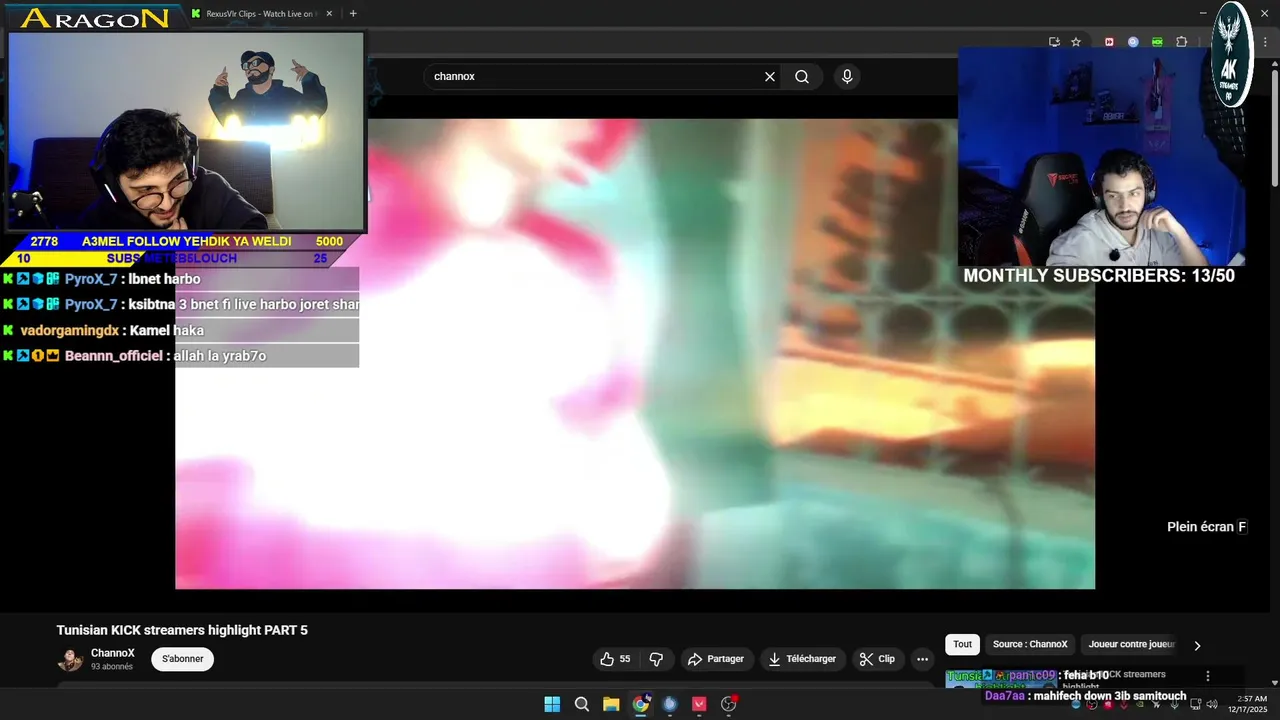This screenshot has width=1280, height=720.
Task: Click the green extension icon
Action: pyautogui.click(x=1157, y=42)
